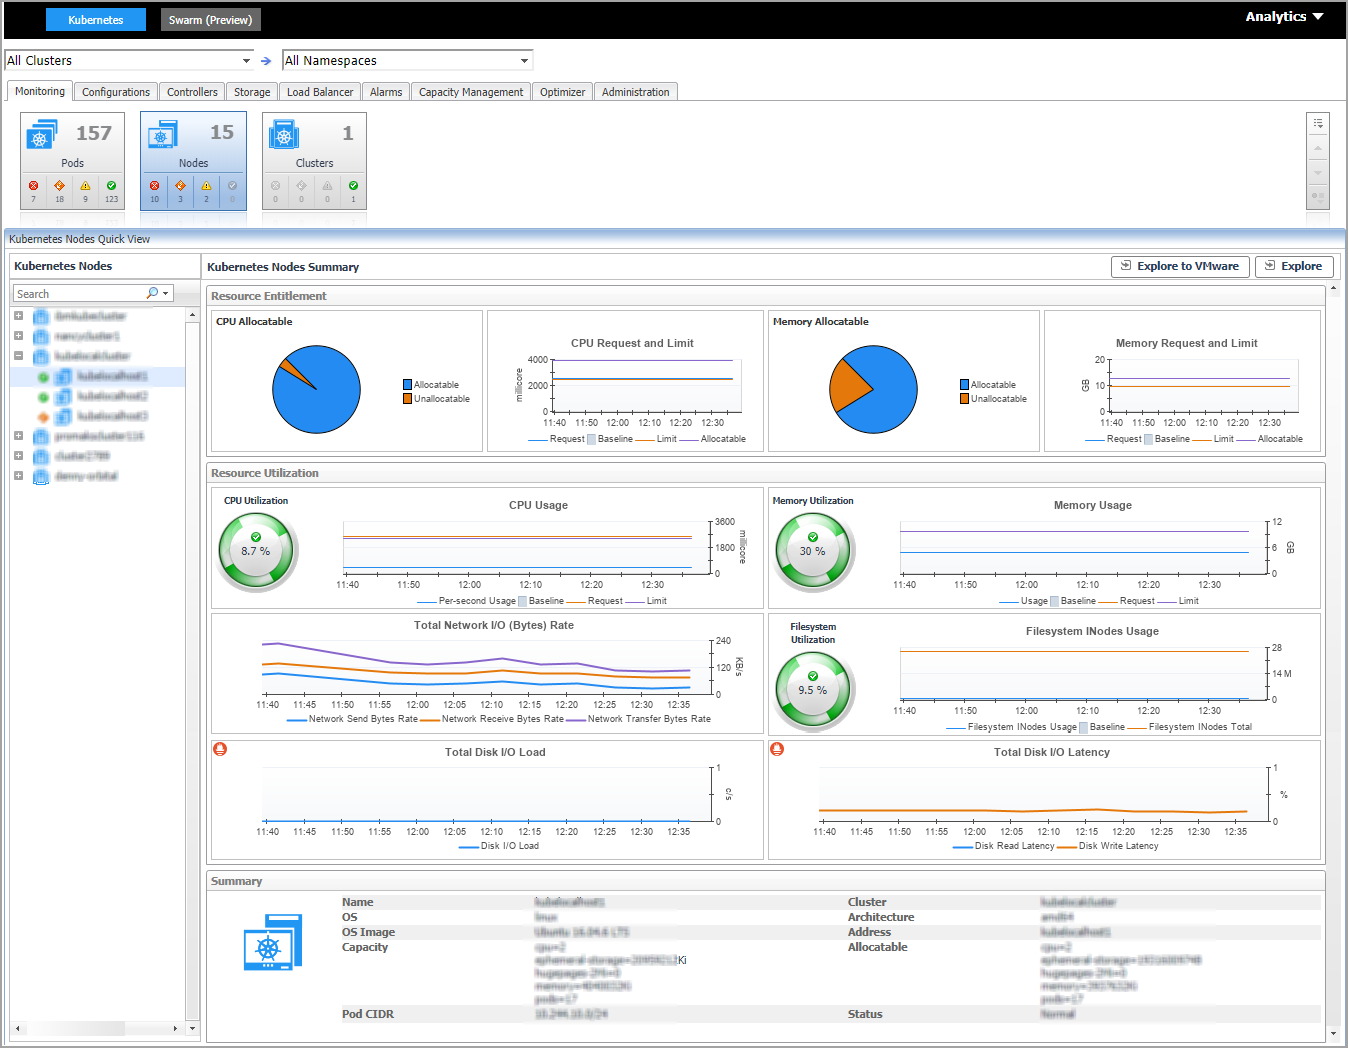The height and width of the screenshot is (1048, 1348).
Task: Open the Capacity Management tab
Action: 471,92
